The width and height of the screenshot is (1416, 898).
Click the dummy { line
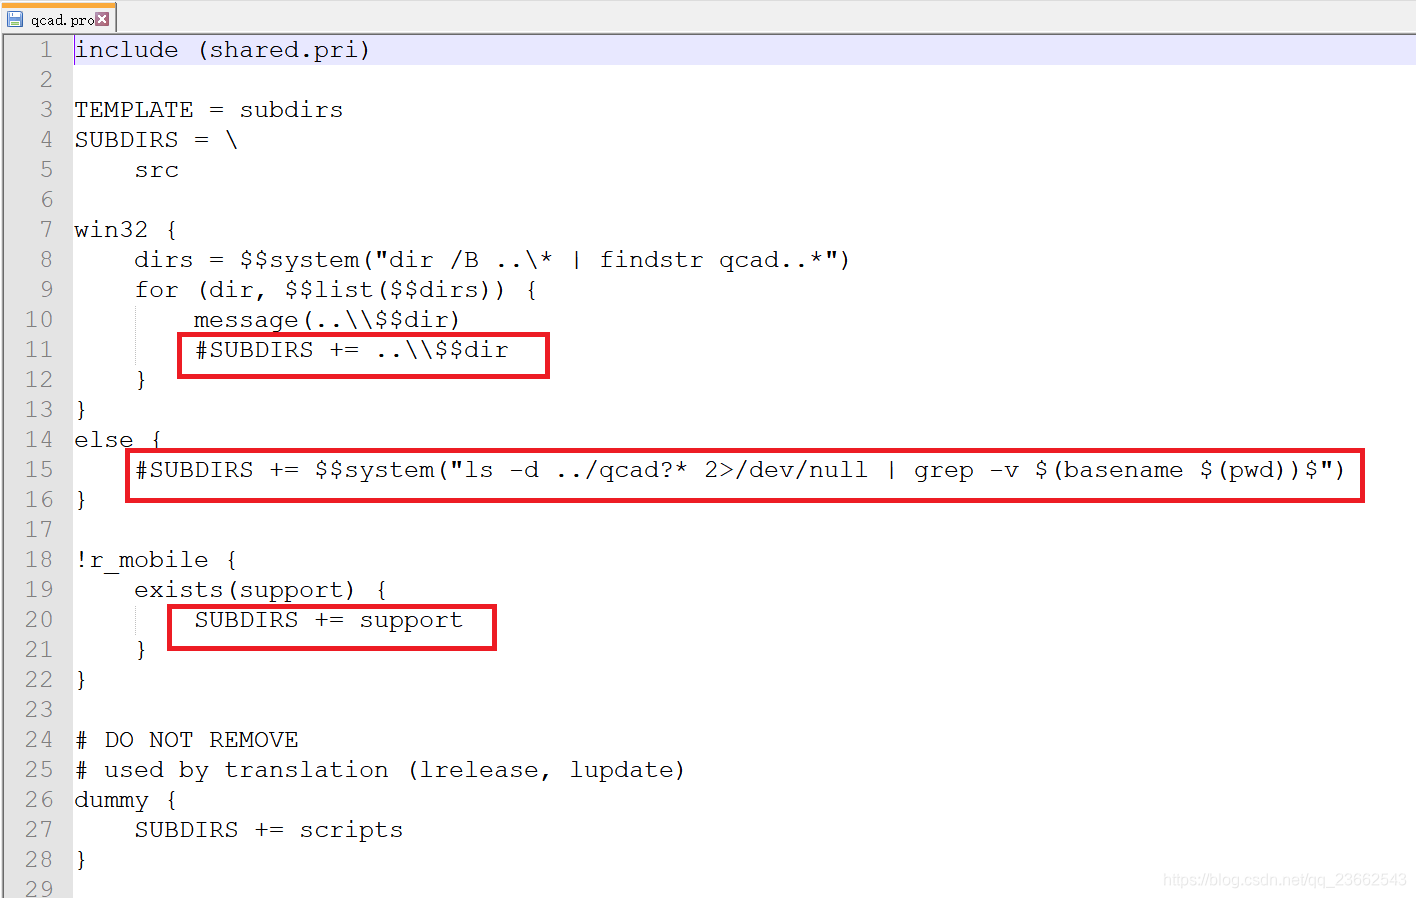click(126, 800)
